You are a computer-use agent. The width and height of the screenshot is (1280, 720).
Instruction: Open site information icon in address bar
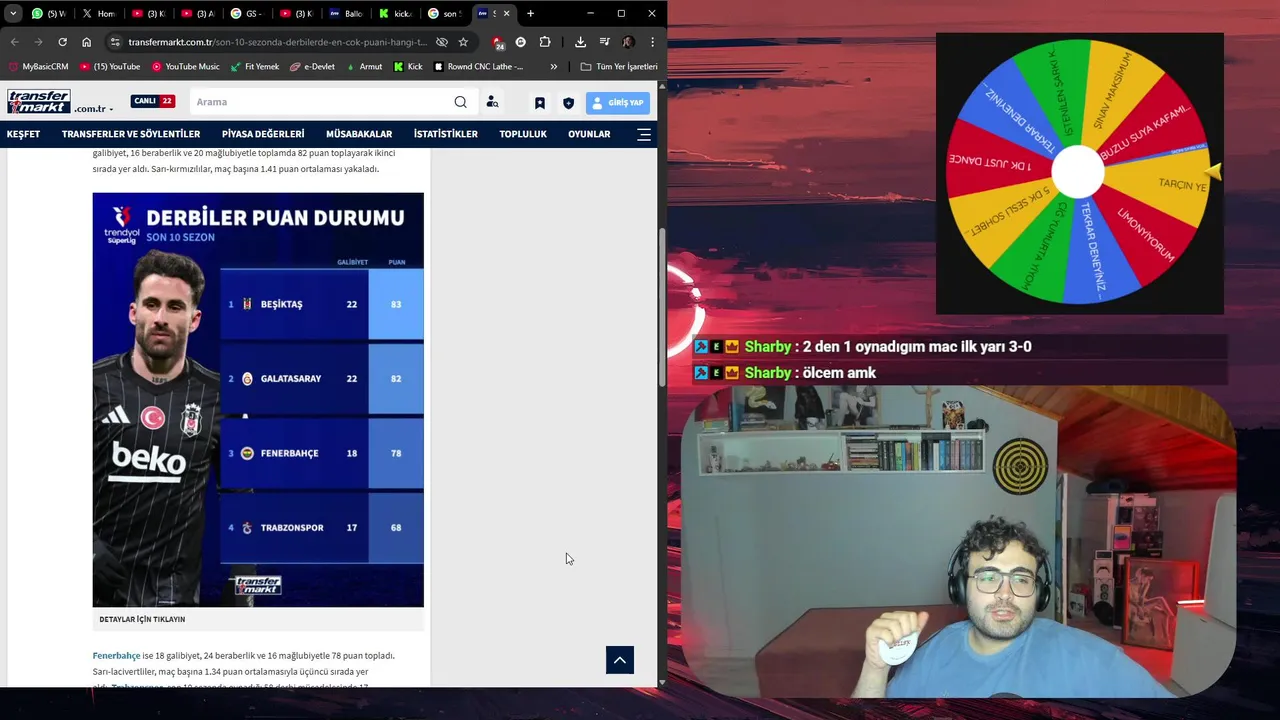[x=115, y=42]
